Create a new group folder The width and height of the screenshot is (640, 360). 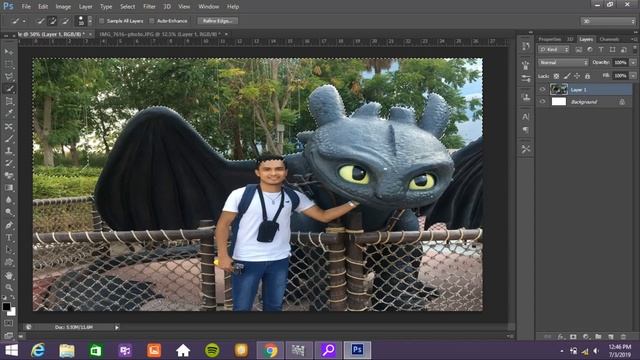pyautogui.click(x=598, y=336)
